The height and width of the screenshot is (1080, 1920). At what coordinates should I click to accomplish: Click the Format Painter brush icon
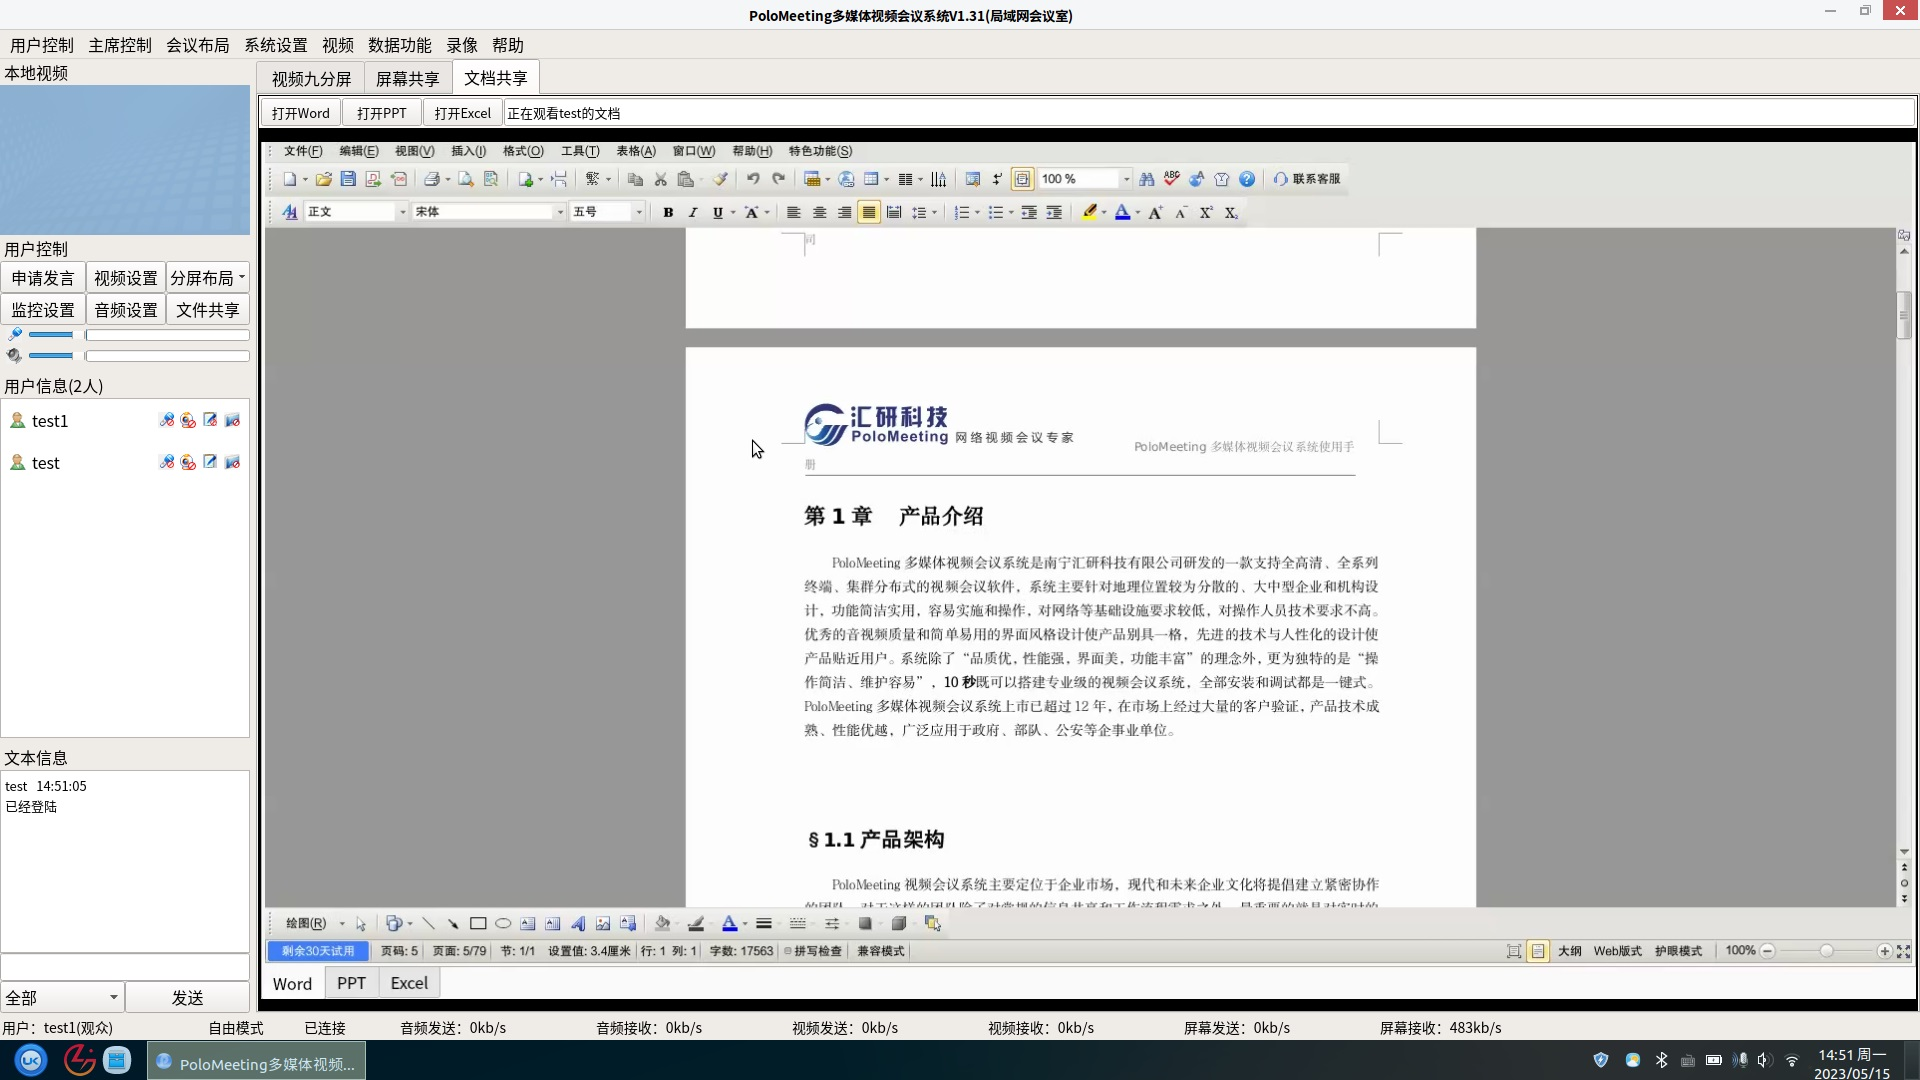[719, 179]
